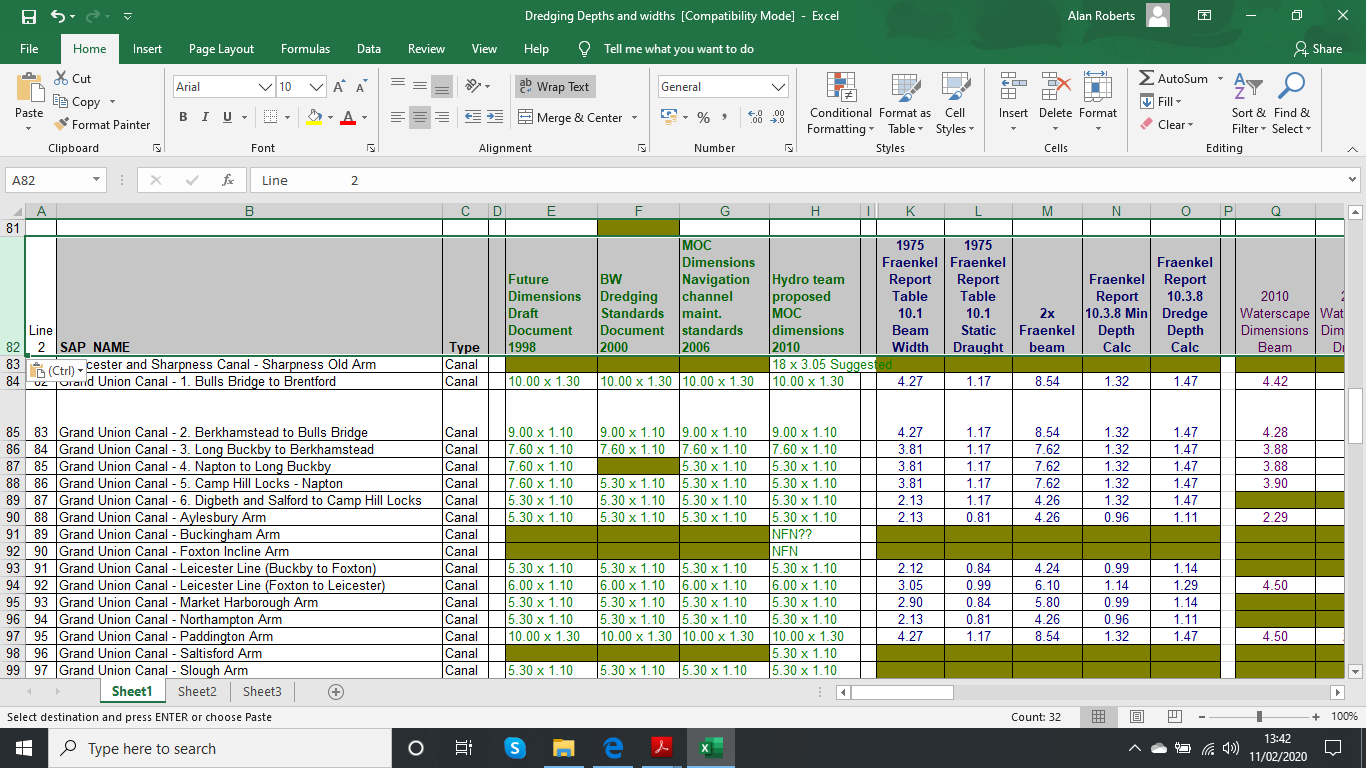This screenshot has height=768, width=1366.
Task: Open Find & Select menu
Action: (x=1291, y=103)
